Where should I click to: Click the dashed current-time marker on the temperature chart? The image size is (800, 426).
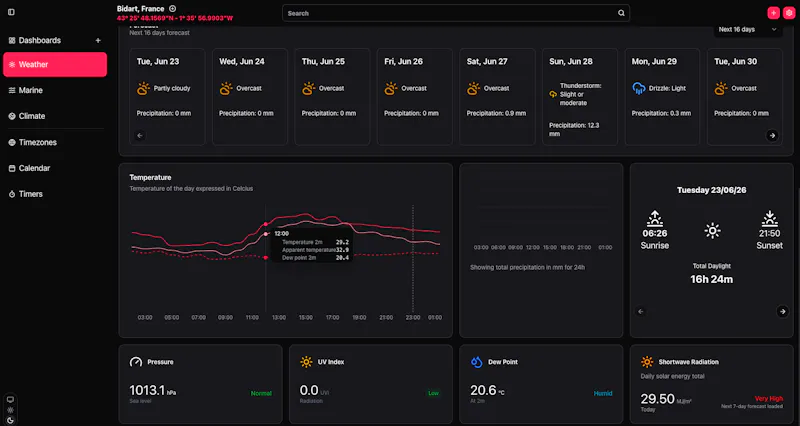pos(413,258)
